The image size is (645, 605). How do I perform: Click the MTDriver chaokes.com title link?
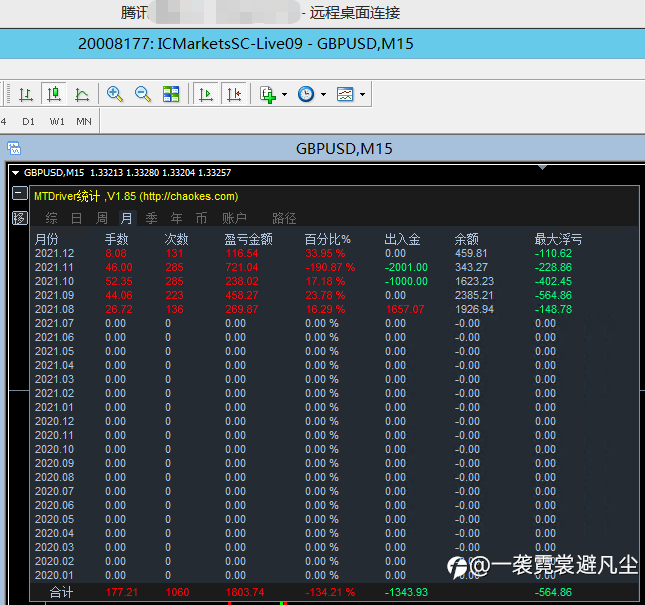(x=136, y=196)
